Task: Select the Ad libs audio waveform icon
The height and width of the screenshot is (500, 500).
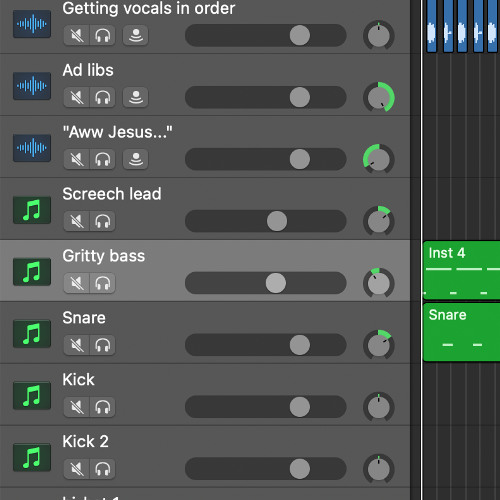Action: 32,86
